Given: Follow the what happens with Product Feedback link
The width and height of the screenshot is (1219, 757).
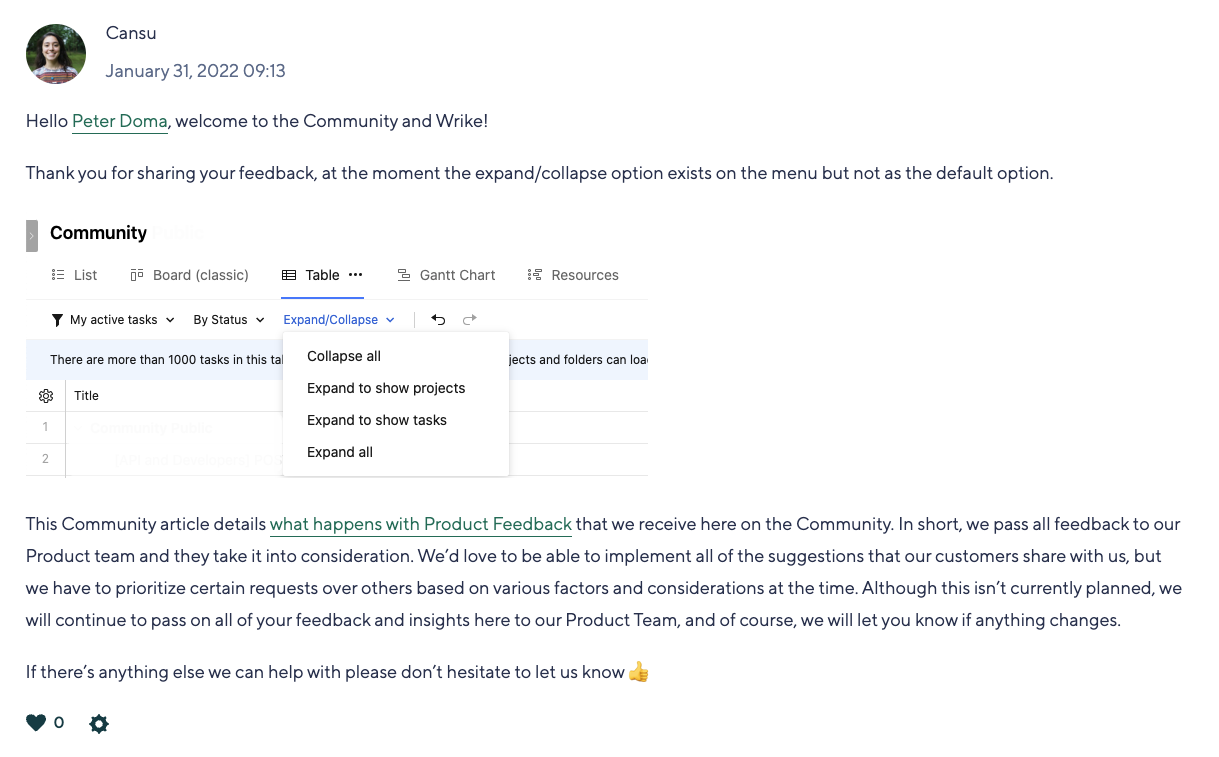Looking at the screenshot, I should 421,524.
